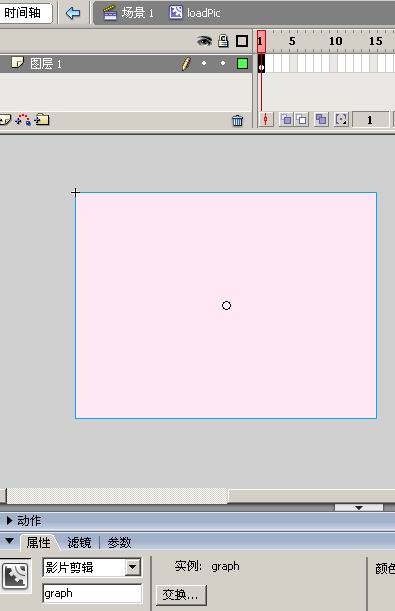Click the graph instance name field
This screenshot has width=395, height=611.
[92, 593]
